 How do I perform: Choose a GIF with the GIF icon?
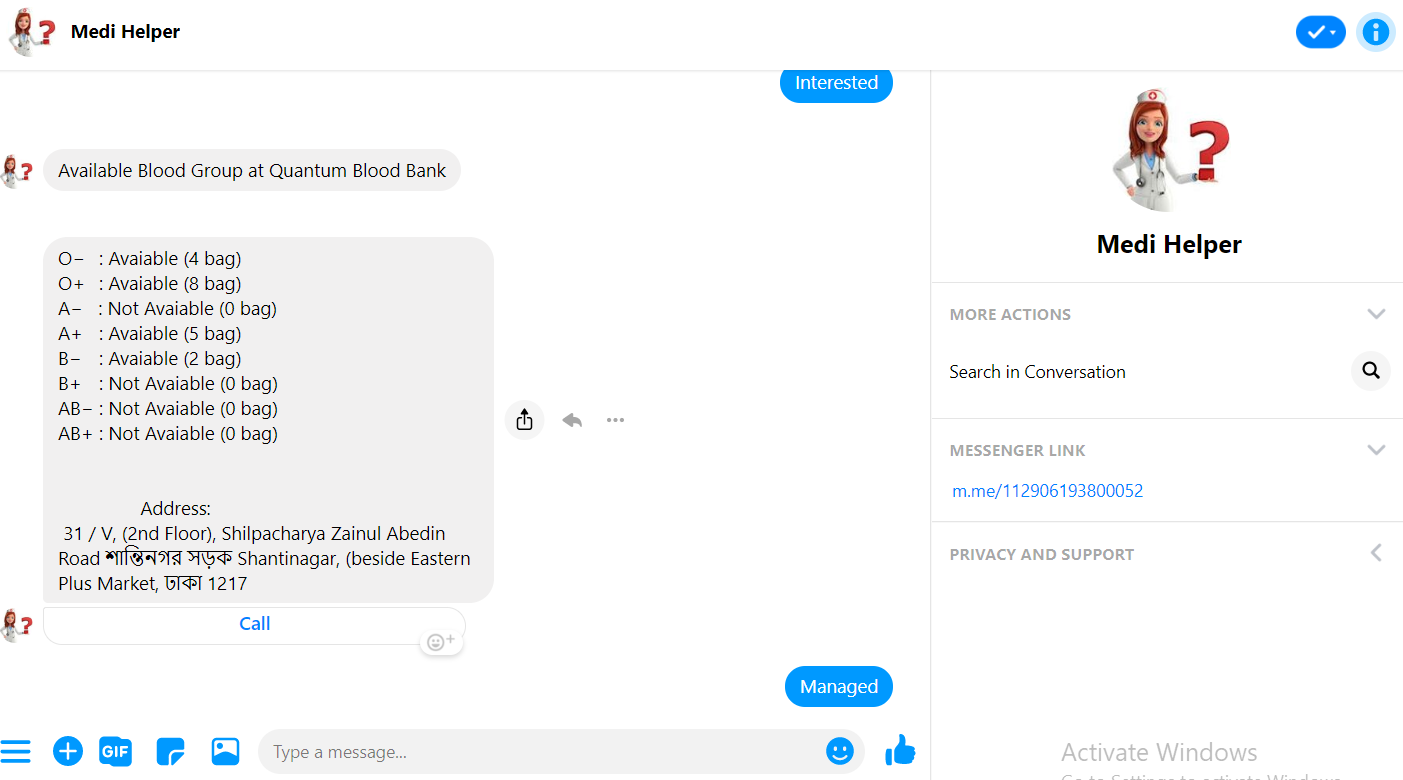[x=115, y=751]
